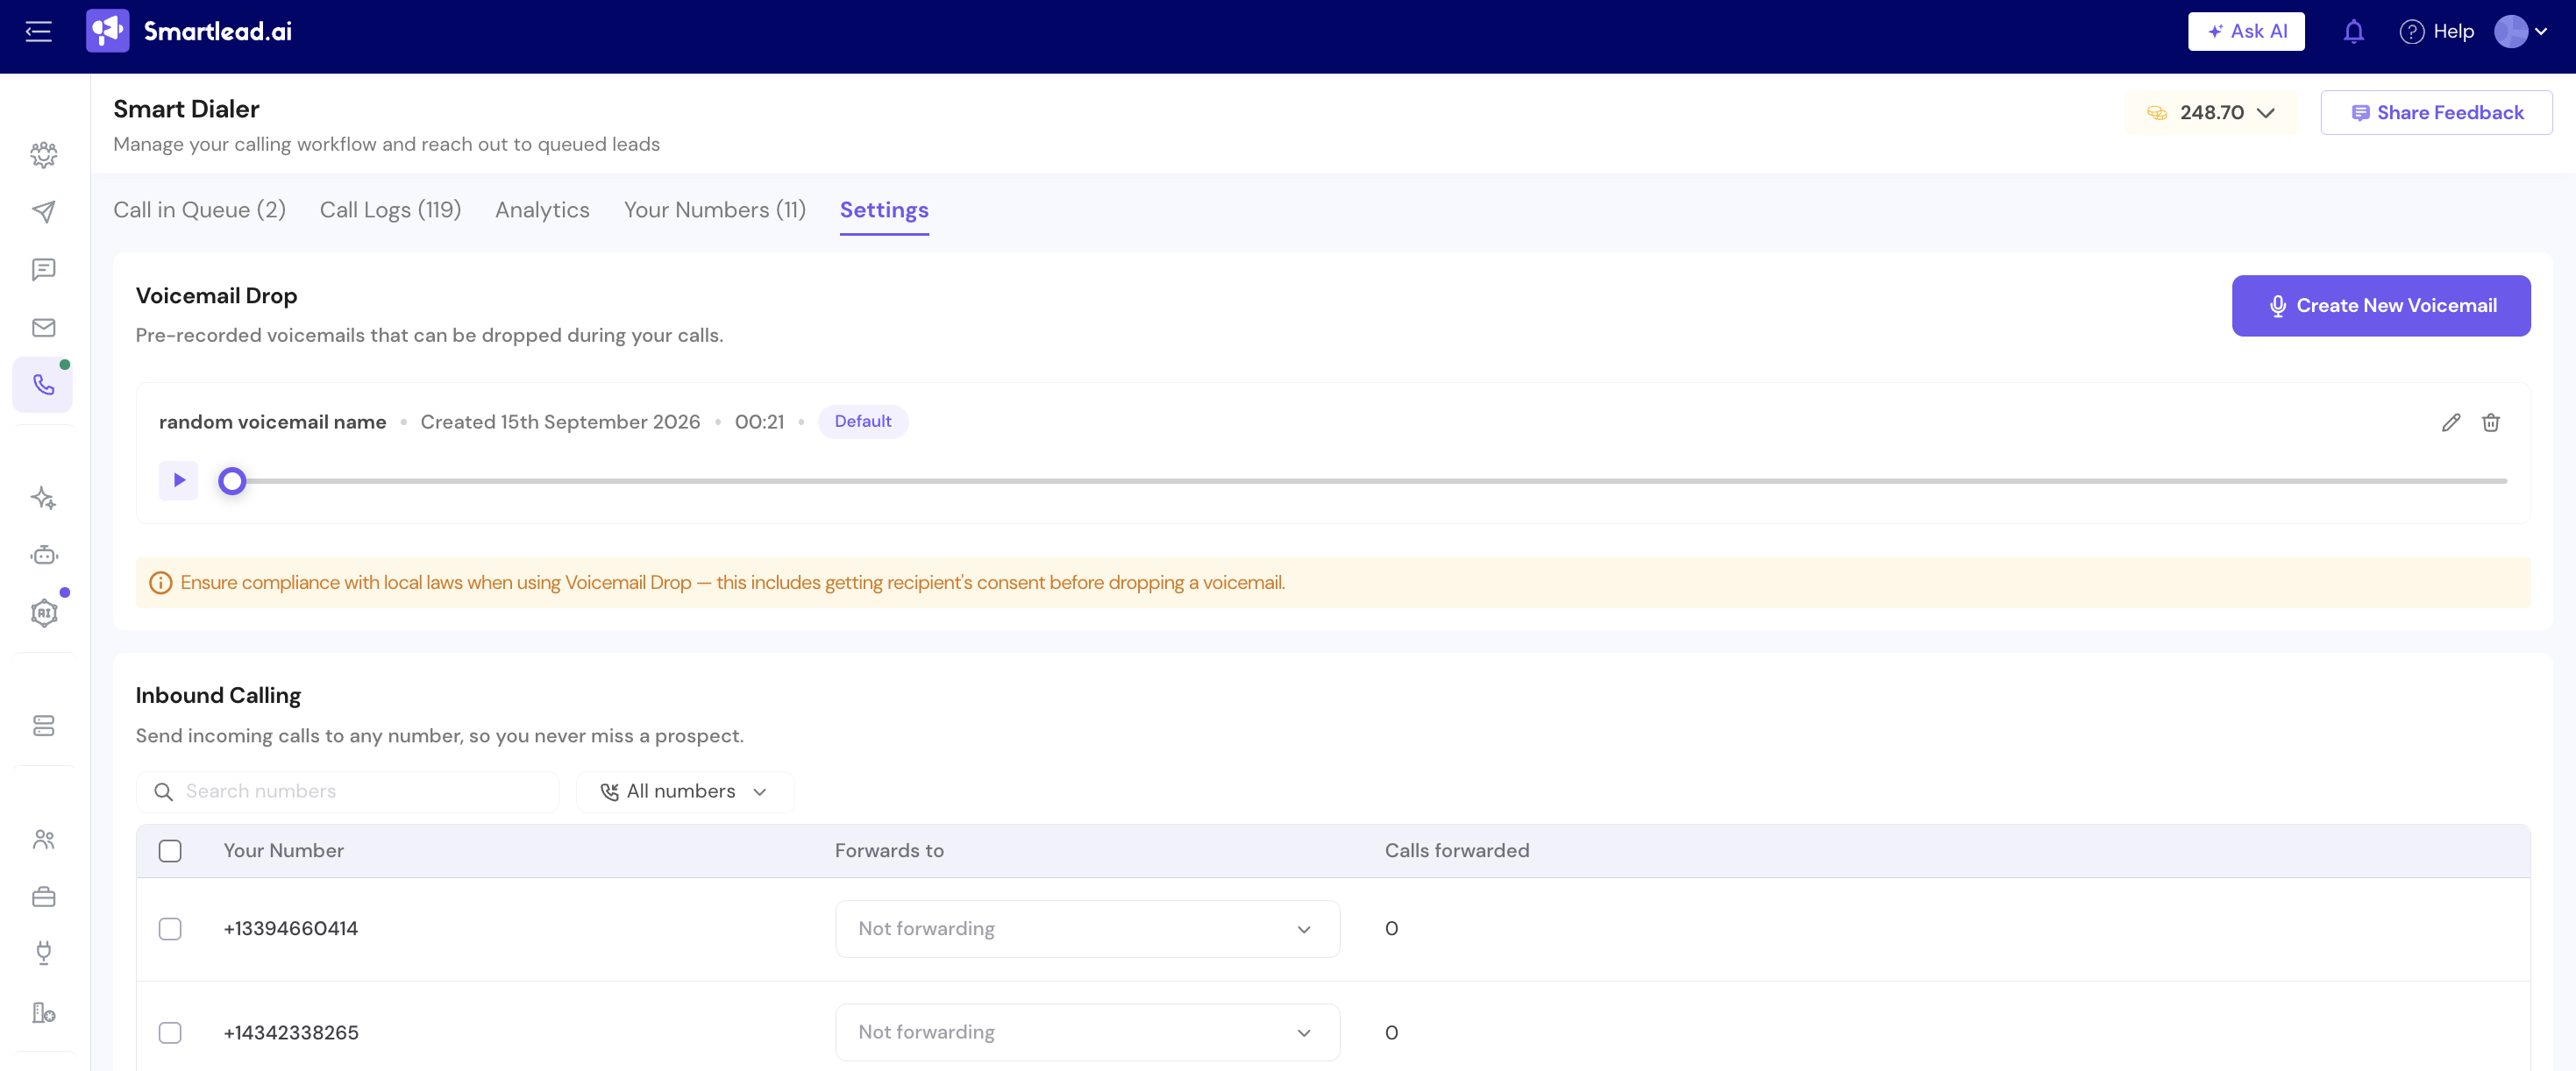Check the box for +13394660414
The image size is (2576, 1071).
170,928
